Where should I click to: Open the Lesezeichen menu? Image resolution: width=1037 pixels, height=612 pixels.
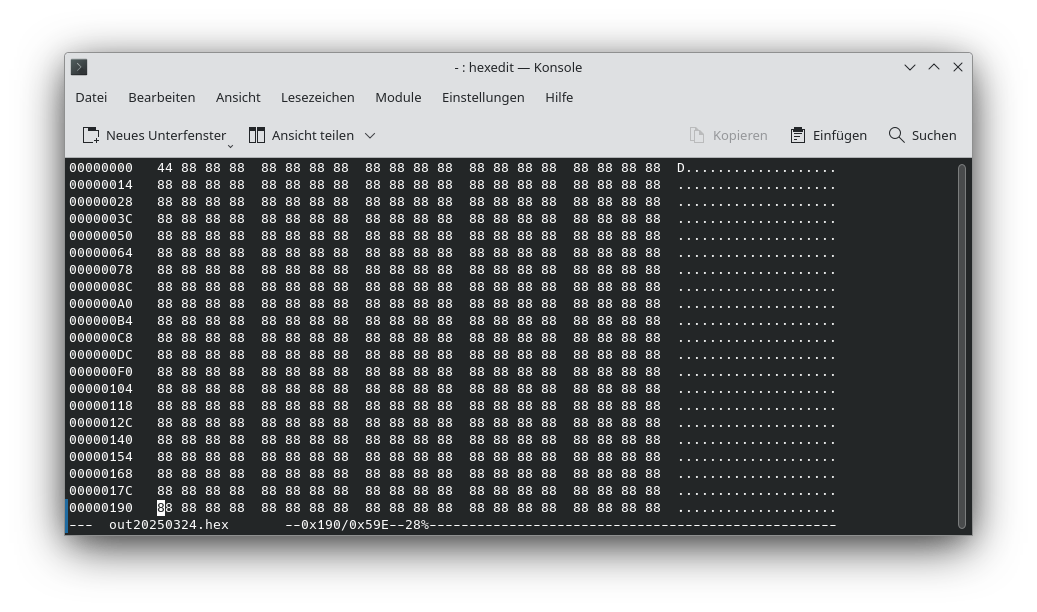tap(317, 97)
